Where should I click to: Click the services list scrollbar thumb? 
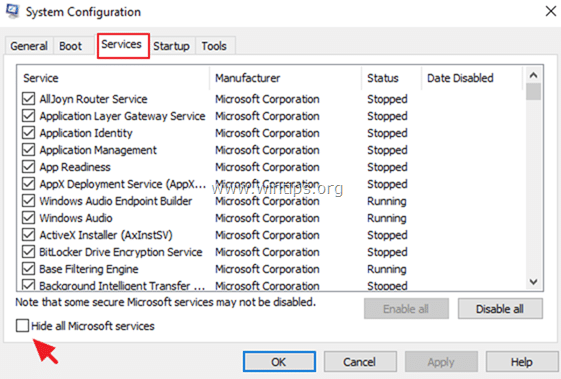coord(533,92)
